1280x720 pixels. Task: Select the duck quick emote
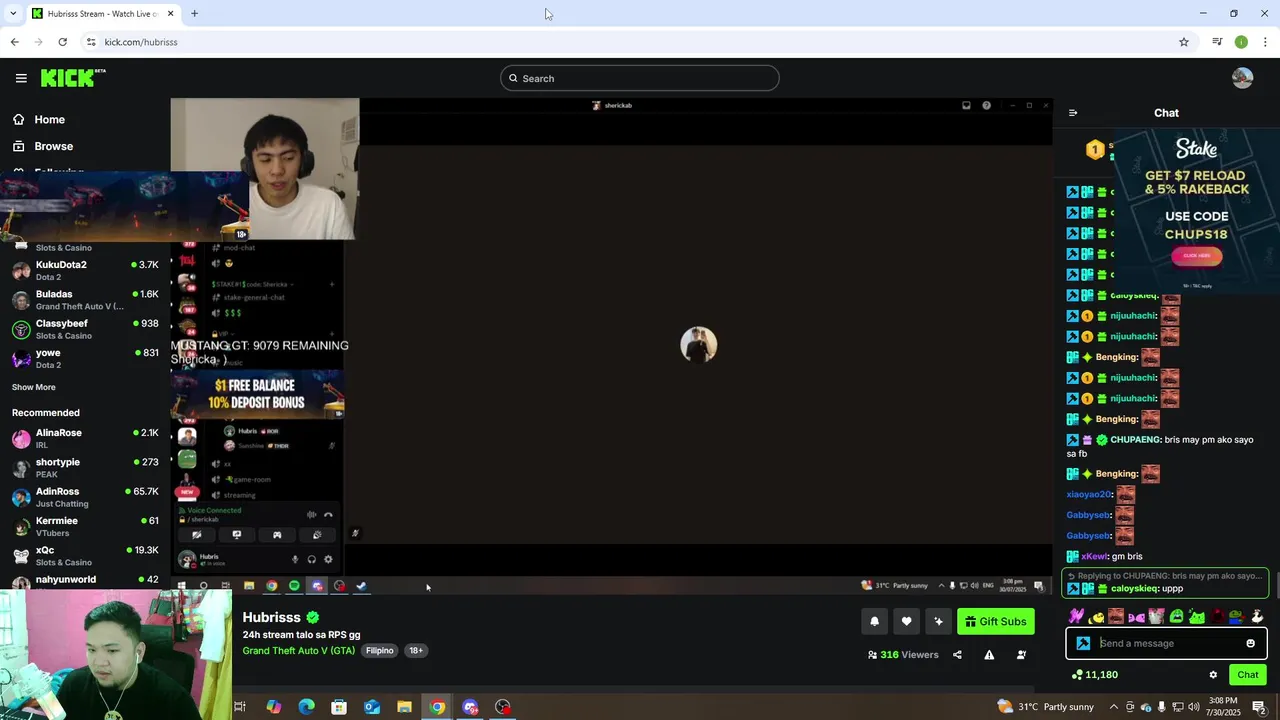pos(1257,617)
